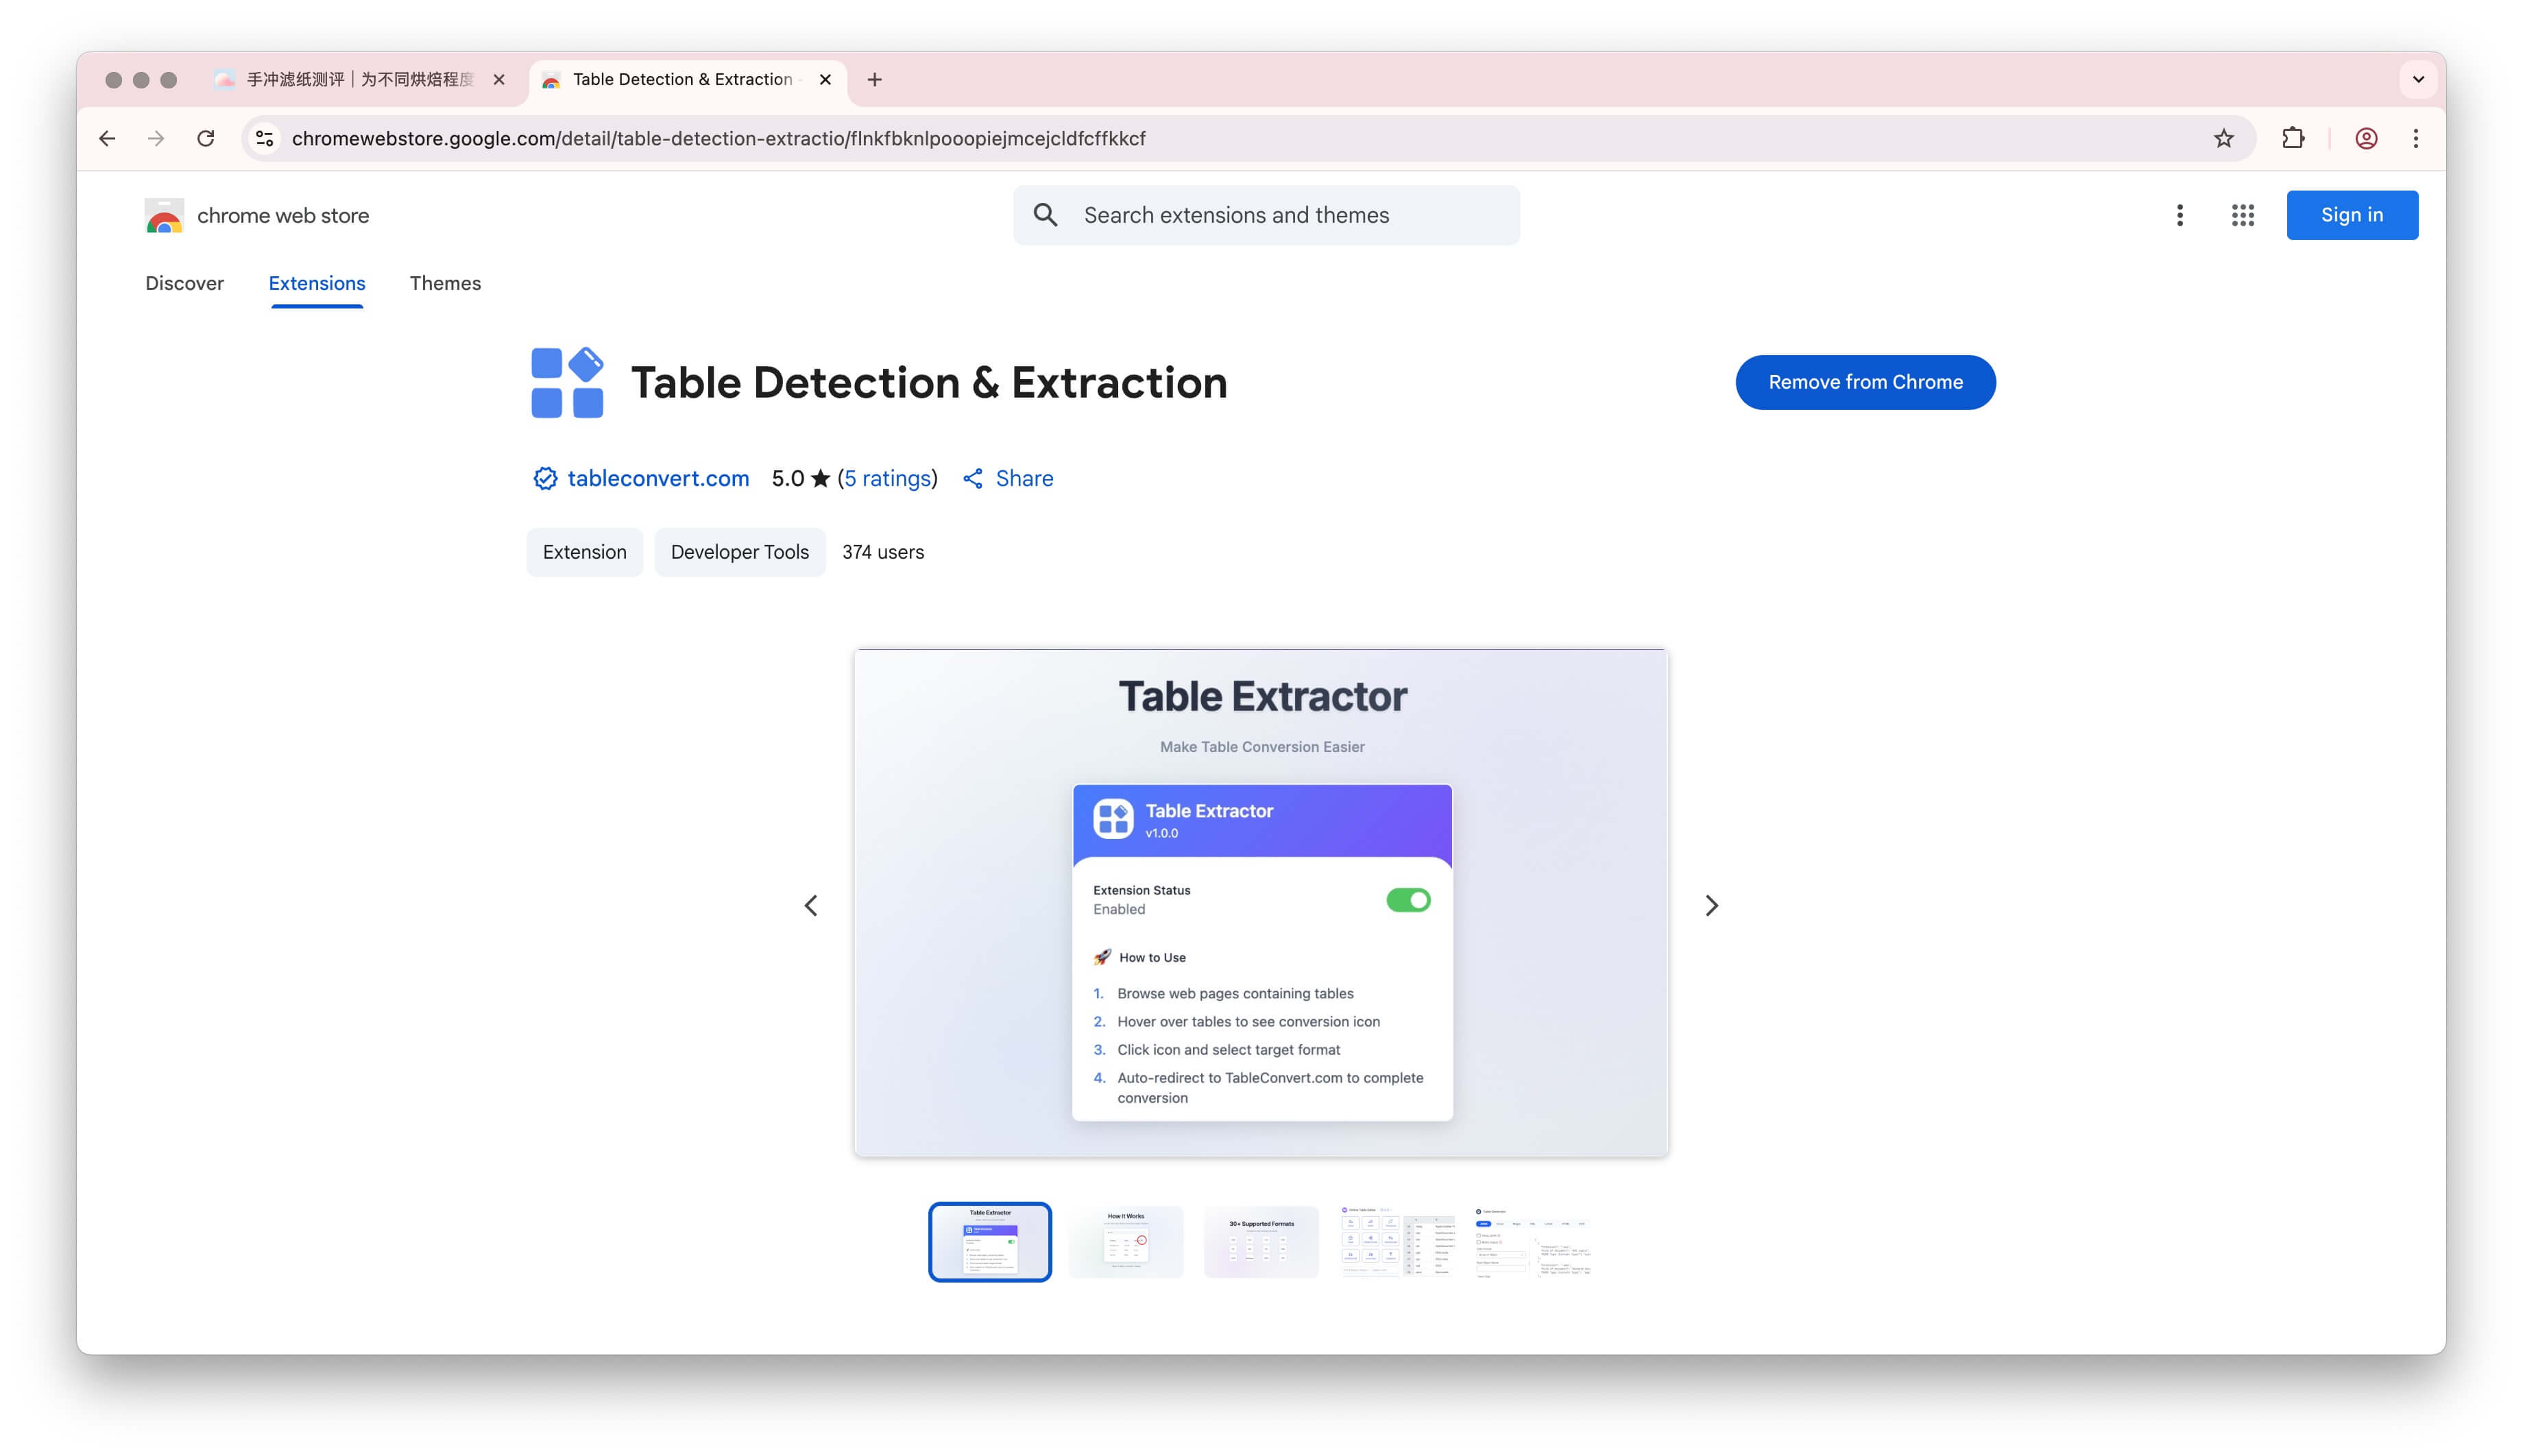Toggle the Extension Status switch
Image resolution: width=2523 pixels, height=1456 pixels.
click(x=1407, y=899)
